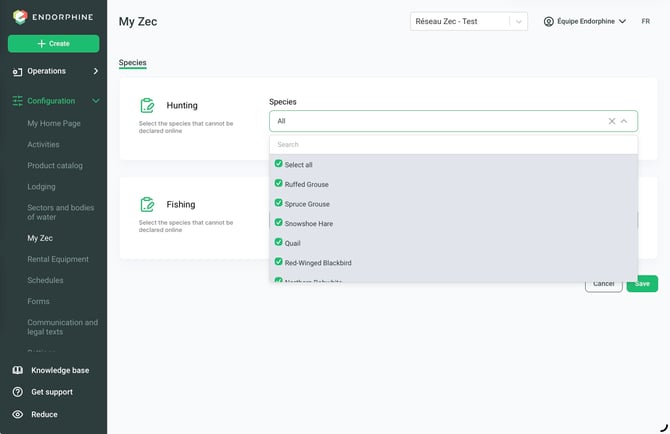Open Communication and legal texts

62,327
